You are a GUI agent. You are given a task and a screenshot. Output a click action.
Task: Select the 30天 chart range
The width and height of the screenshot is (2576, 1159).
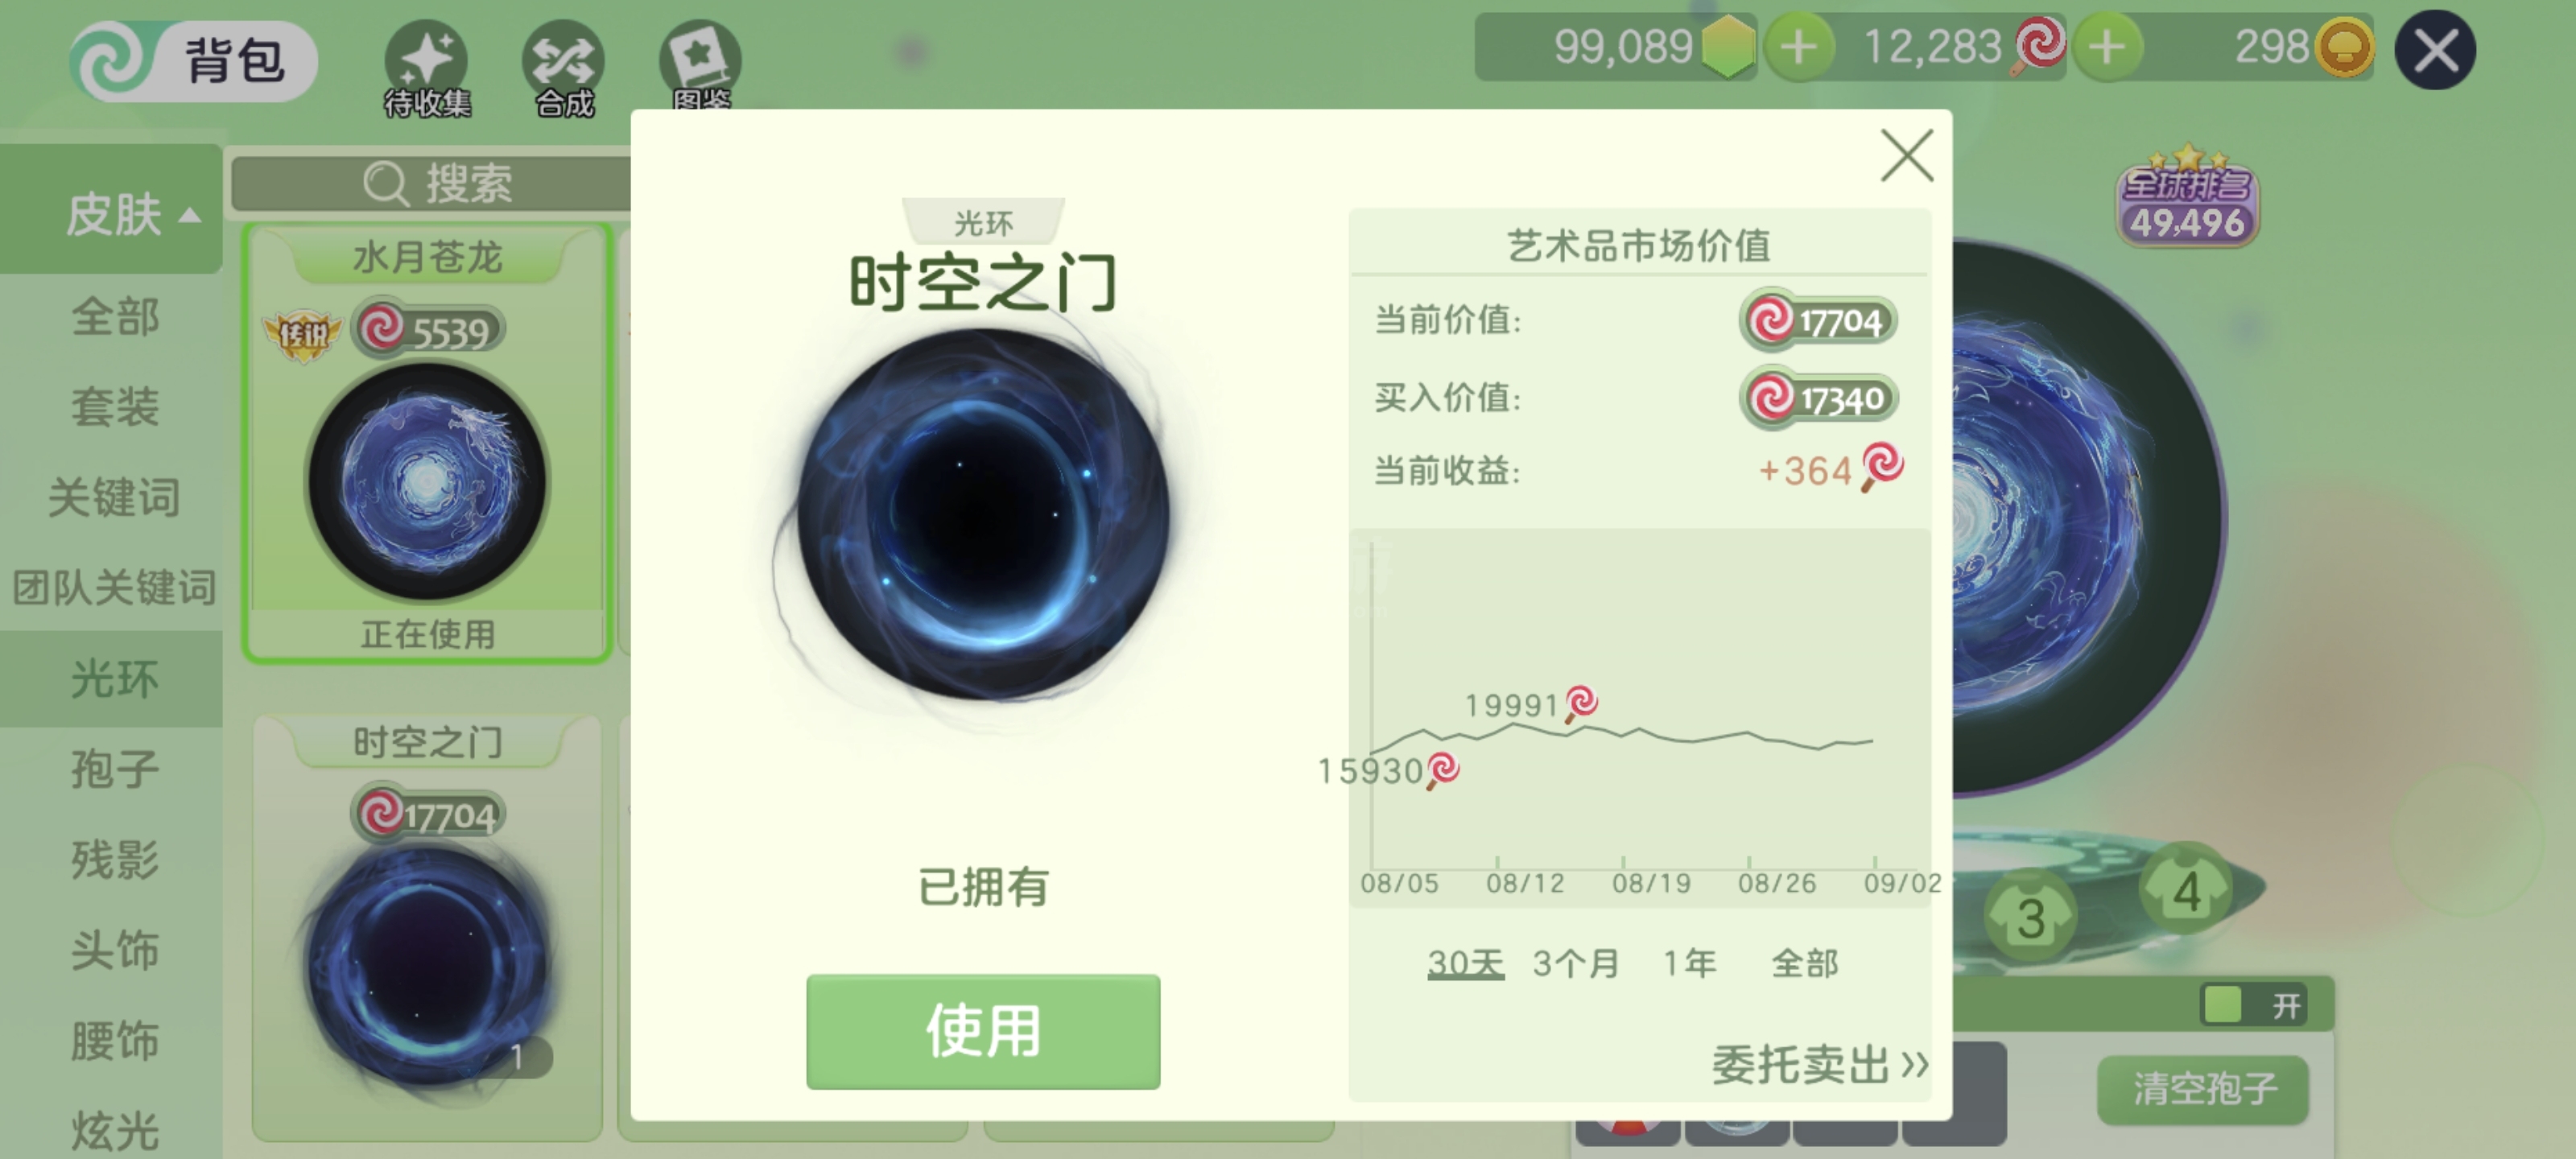click(1465, 963)
